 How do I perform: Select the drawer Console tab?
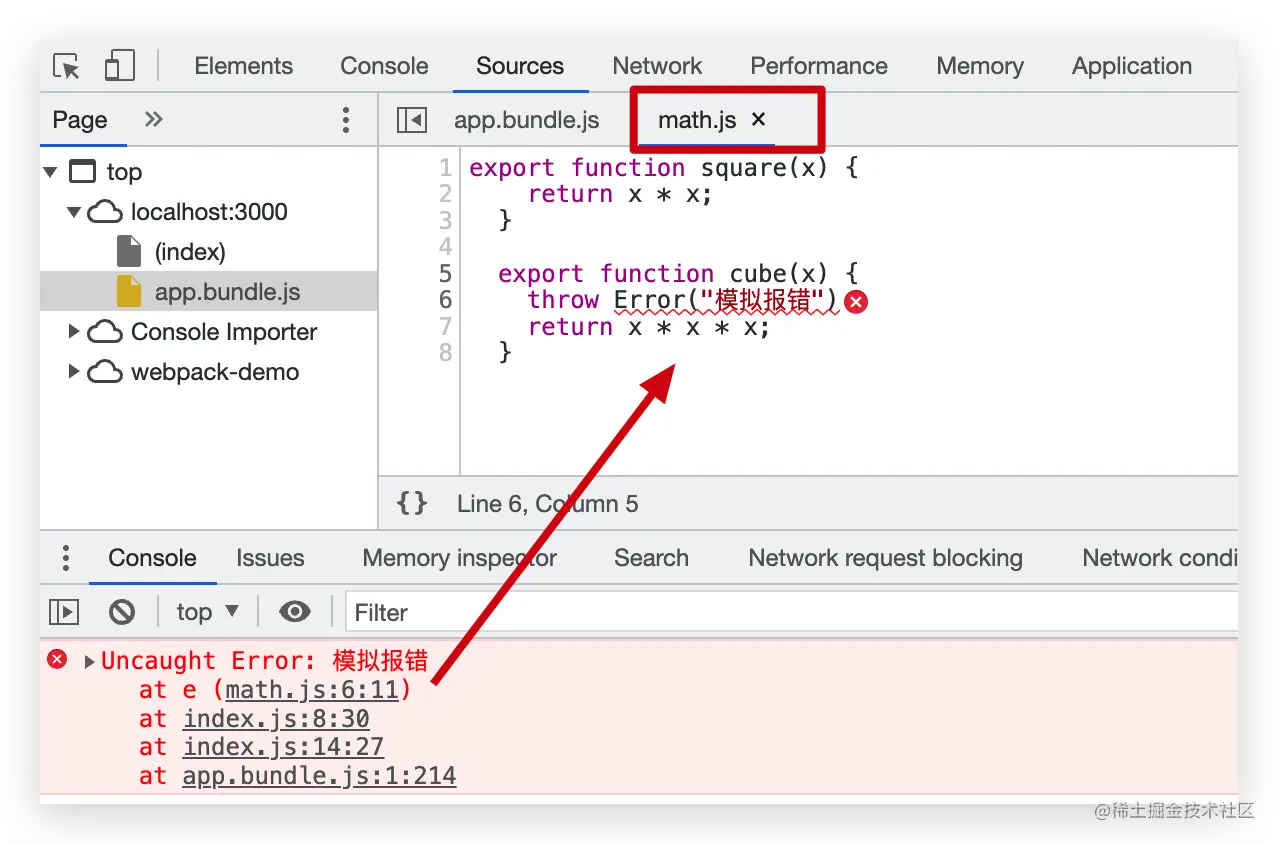[x=152, y=558]
